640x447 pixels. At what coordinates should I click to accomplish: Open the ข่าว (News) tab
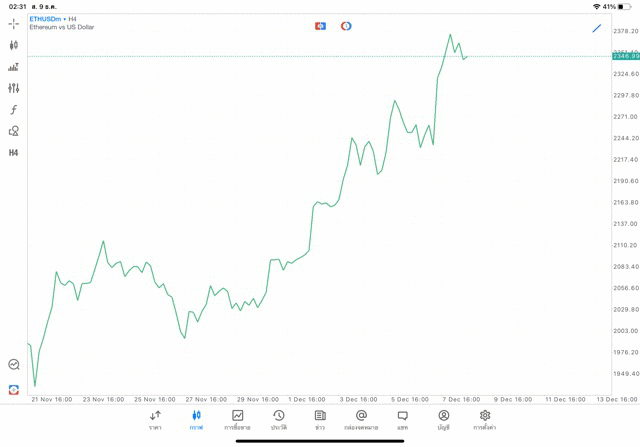320,420
